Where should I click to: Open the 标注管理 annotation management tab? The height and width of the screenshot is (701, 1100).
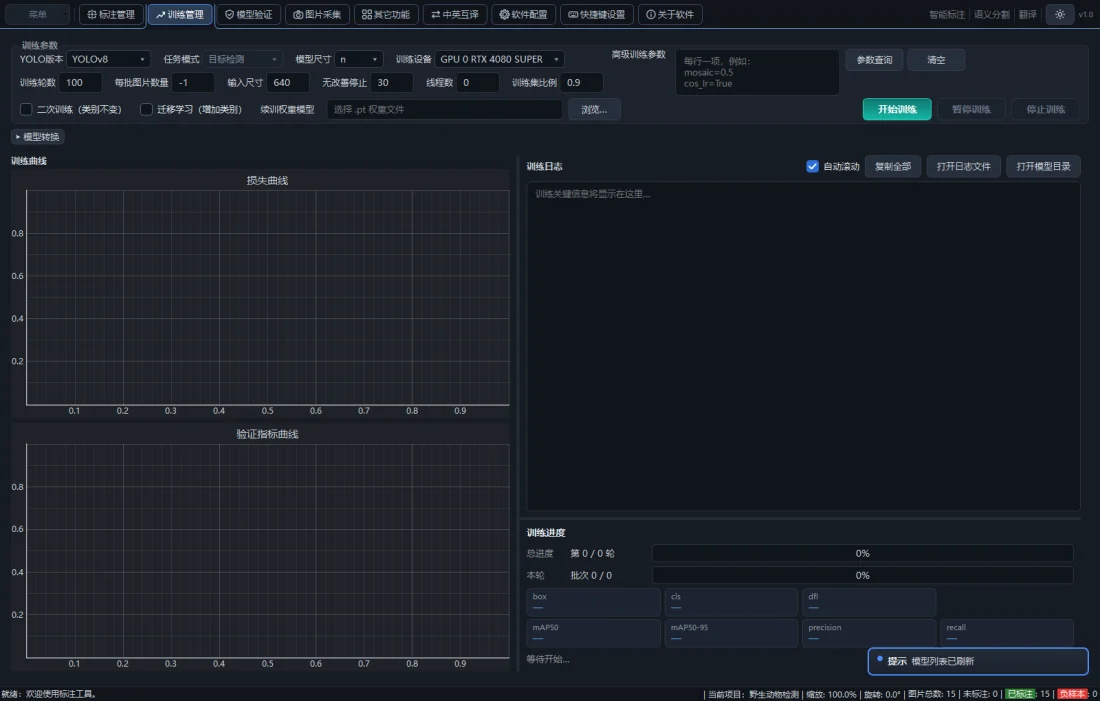pos(112,14)
